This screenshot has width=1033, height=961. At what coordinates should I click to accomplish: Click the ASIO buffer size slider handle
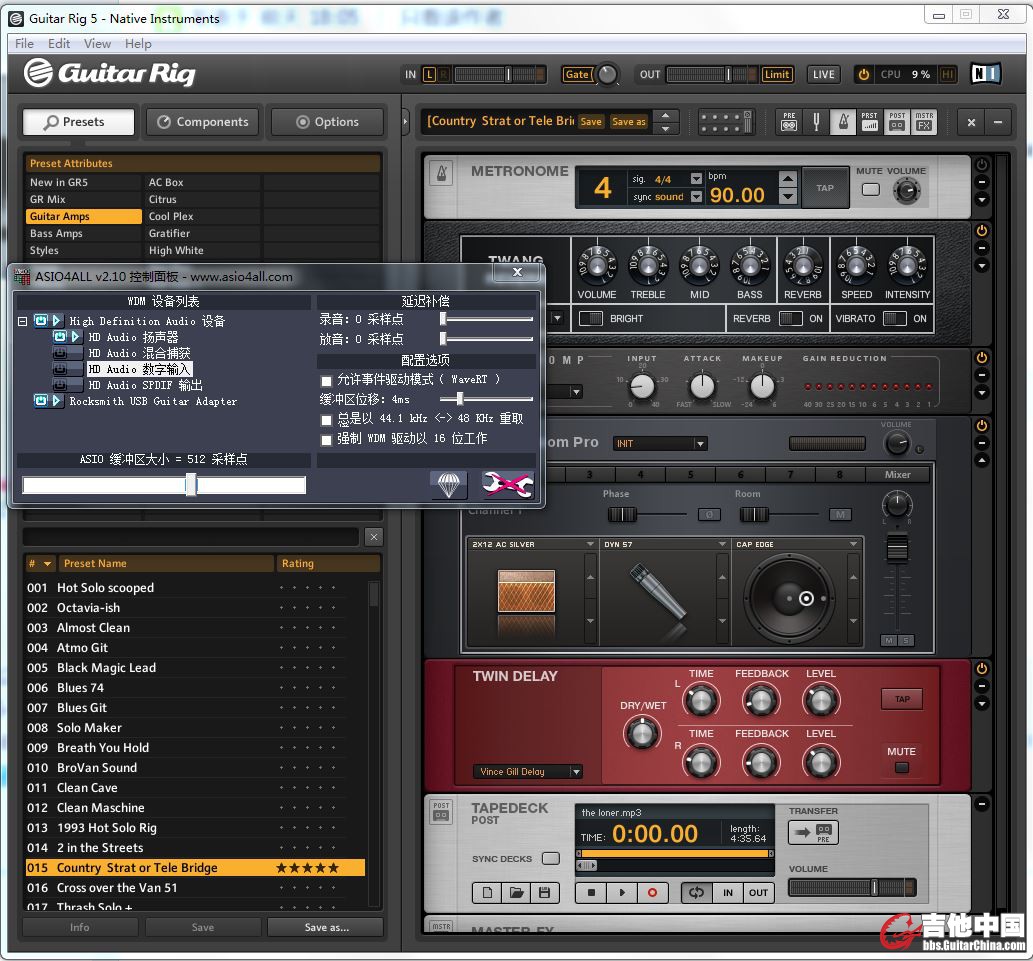coord(191,485)
